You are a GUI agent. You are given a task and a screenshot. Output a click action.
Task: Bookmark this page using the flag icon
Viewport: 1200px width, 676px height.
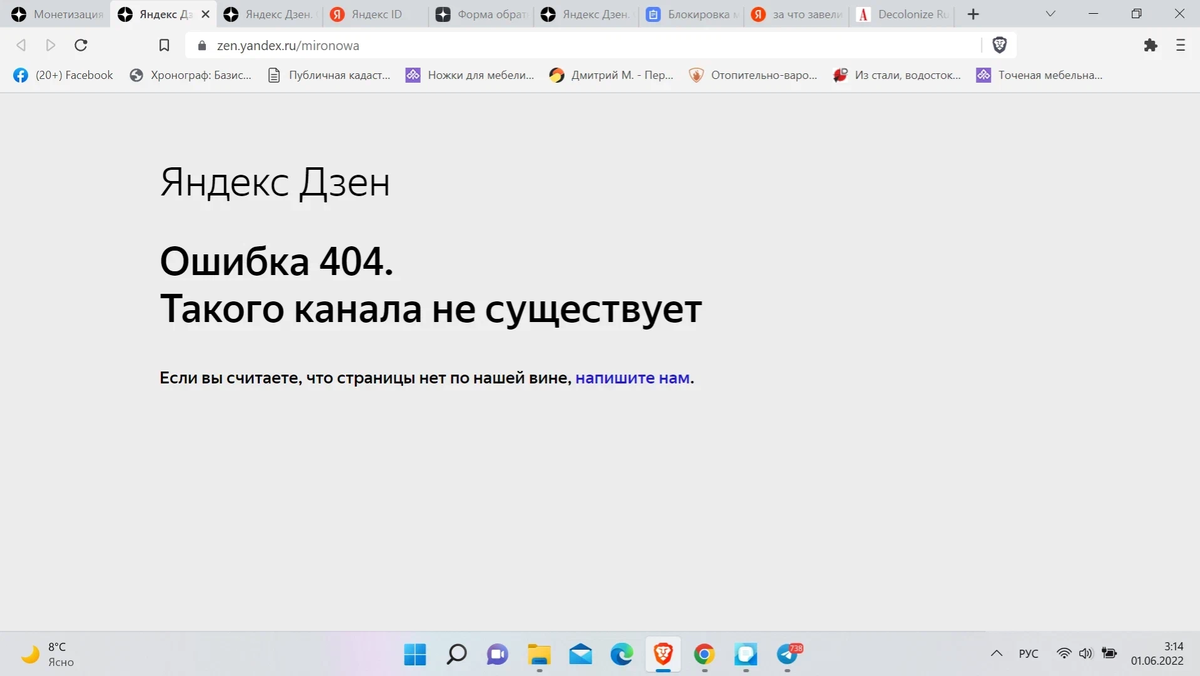[x=164, y=45]
